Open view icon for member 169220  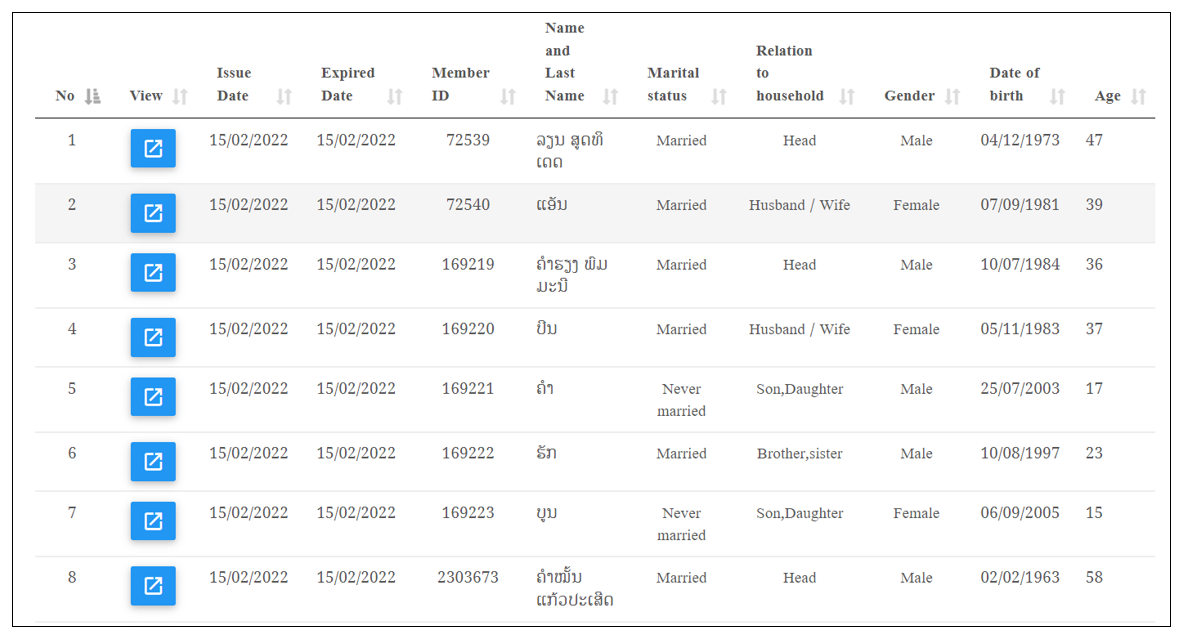(153, 337)
